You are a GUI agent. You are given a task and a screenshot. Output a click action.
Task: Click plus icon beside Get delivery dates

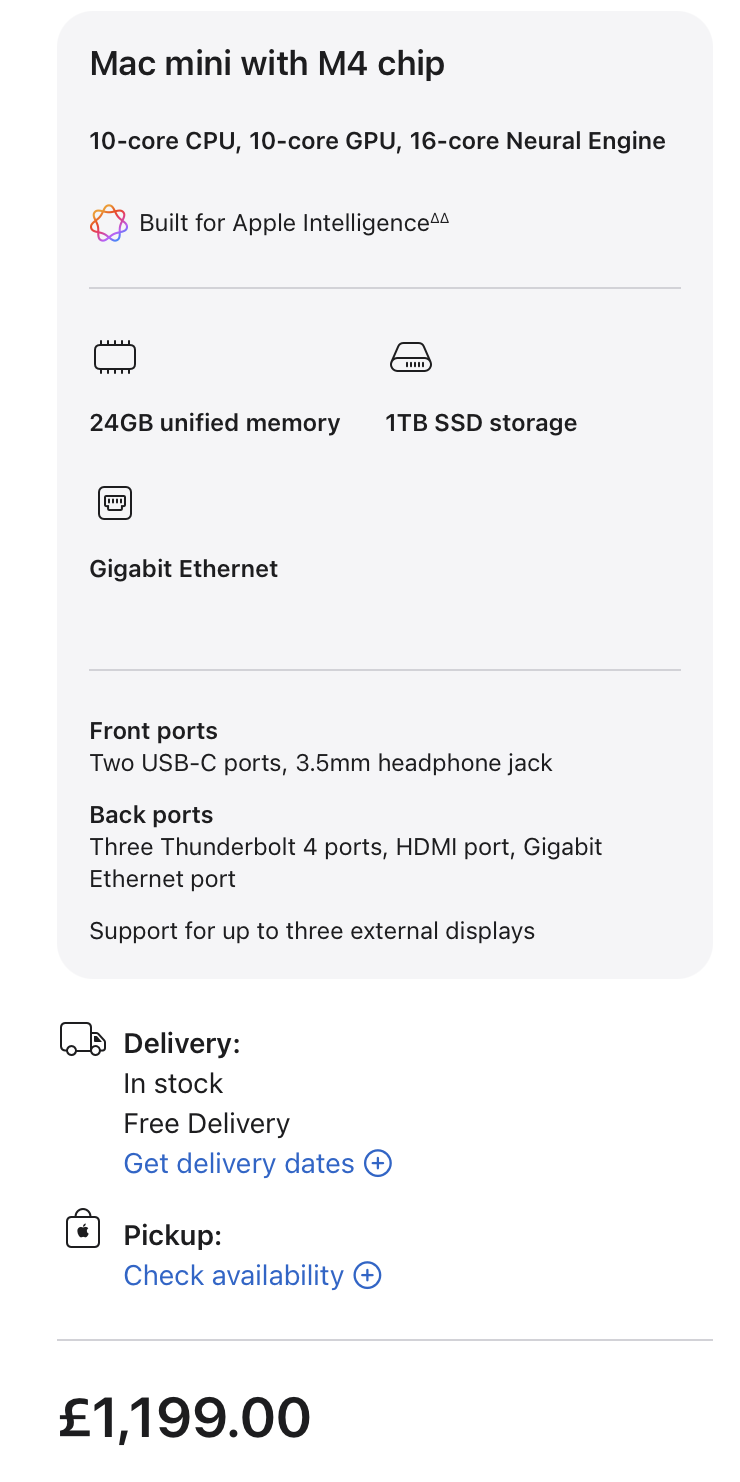click(x=378, y=1164)
